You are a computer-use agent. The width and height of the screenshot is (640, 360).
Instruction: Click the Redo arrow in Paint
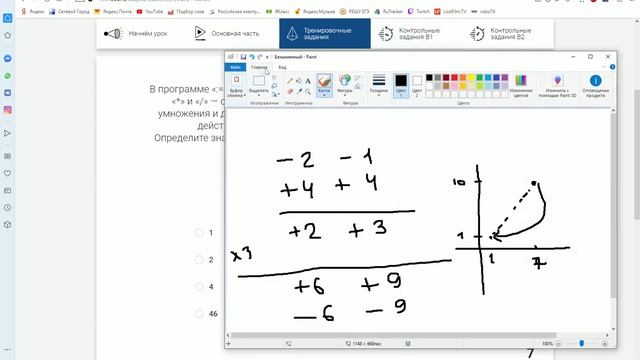pyautogui.click(x=260, y=57)
